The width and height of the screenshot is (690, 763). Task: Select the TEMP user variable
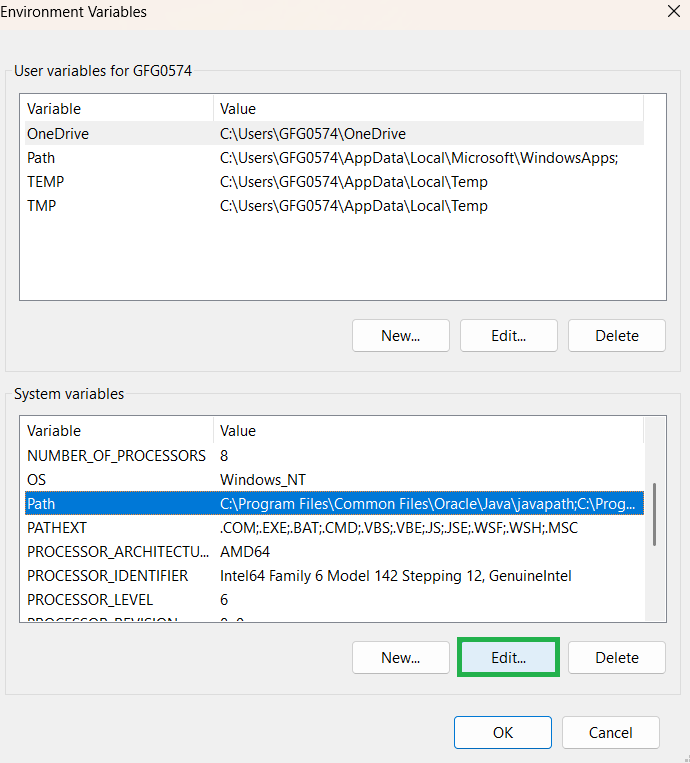click(x=45, y=182)
